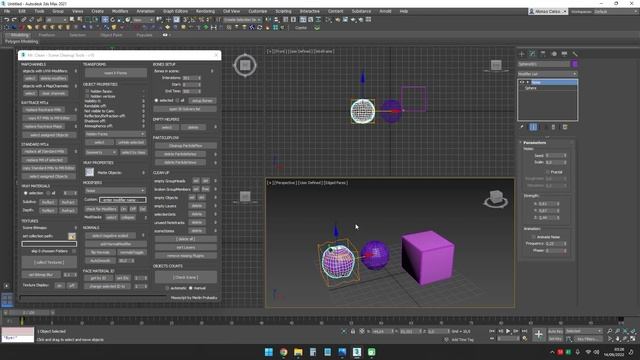Toggle Show End Result button under stack
The width and height of the screenshot is (640, 360).
click(x=533, y=127)
